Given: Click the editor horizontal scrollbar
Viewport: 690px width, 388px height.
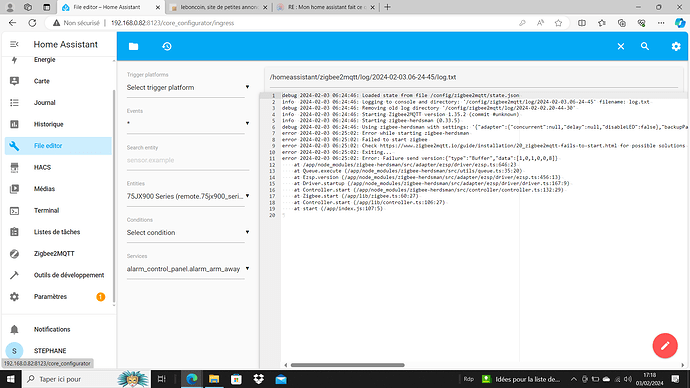Looking at the screenshot, I should pyautogui.click(x=348, y=365).
